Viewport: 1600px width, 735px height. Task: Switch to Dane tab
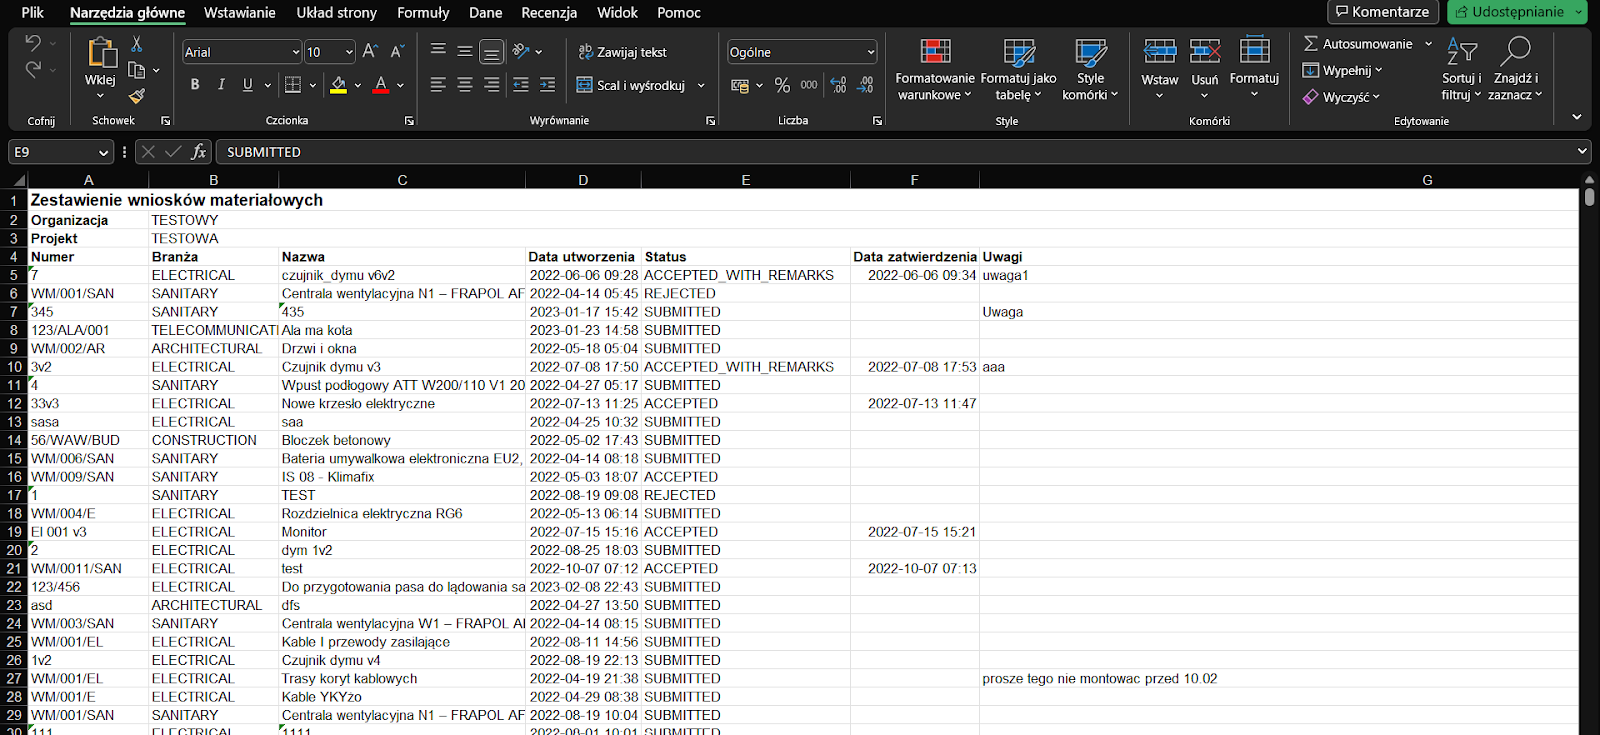coord(486,13)
